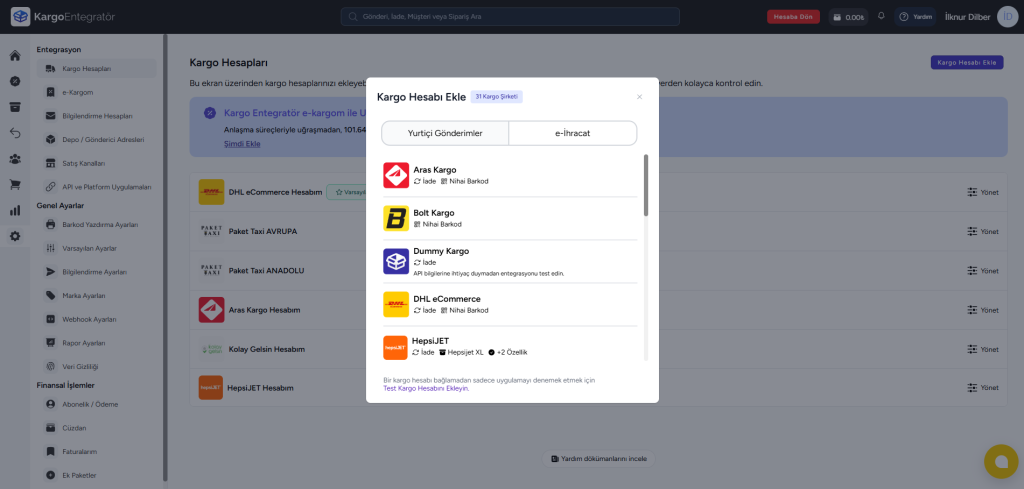Open the chat bubble widget

[1001, 461]
